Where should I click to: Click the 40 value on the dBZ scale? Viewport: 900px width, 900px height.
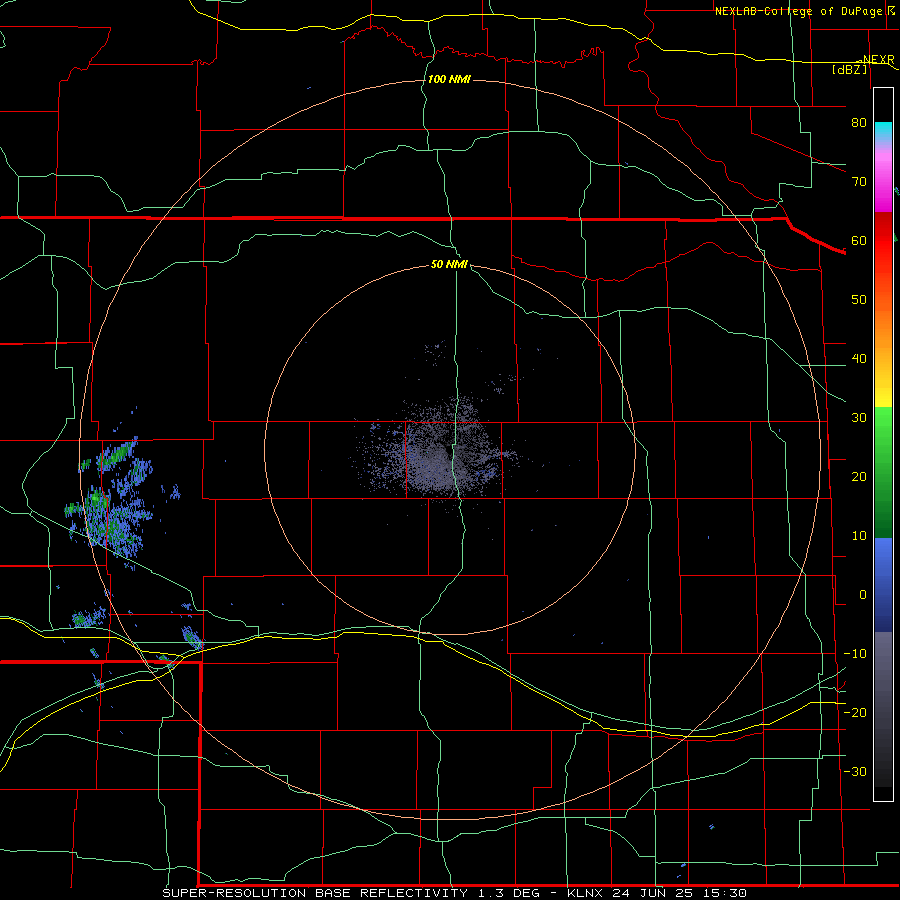coord(859,359)
